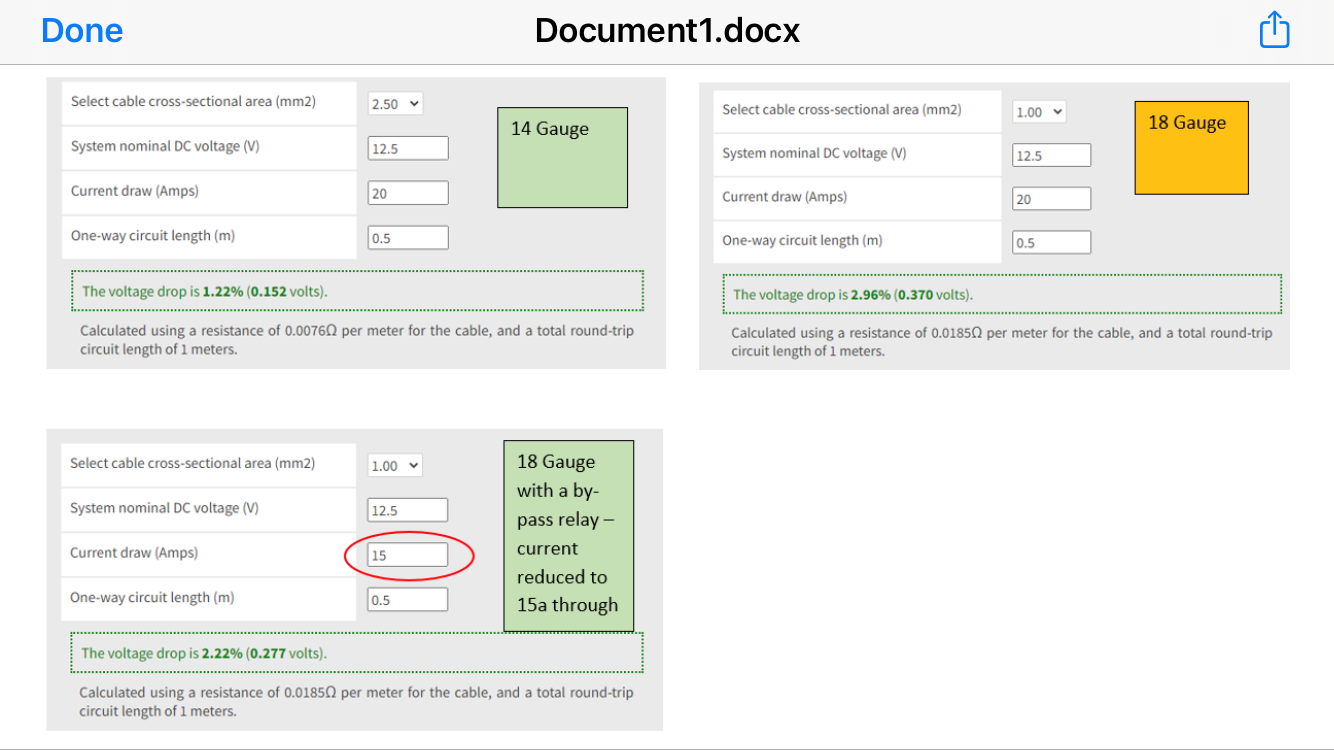
Task: Click the voltage field in the by-pass relay calculator
Action: 408,510
